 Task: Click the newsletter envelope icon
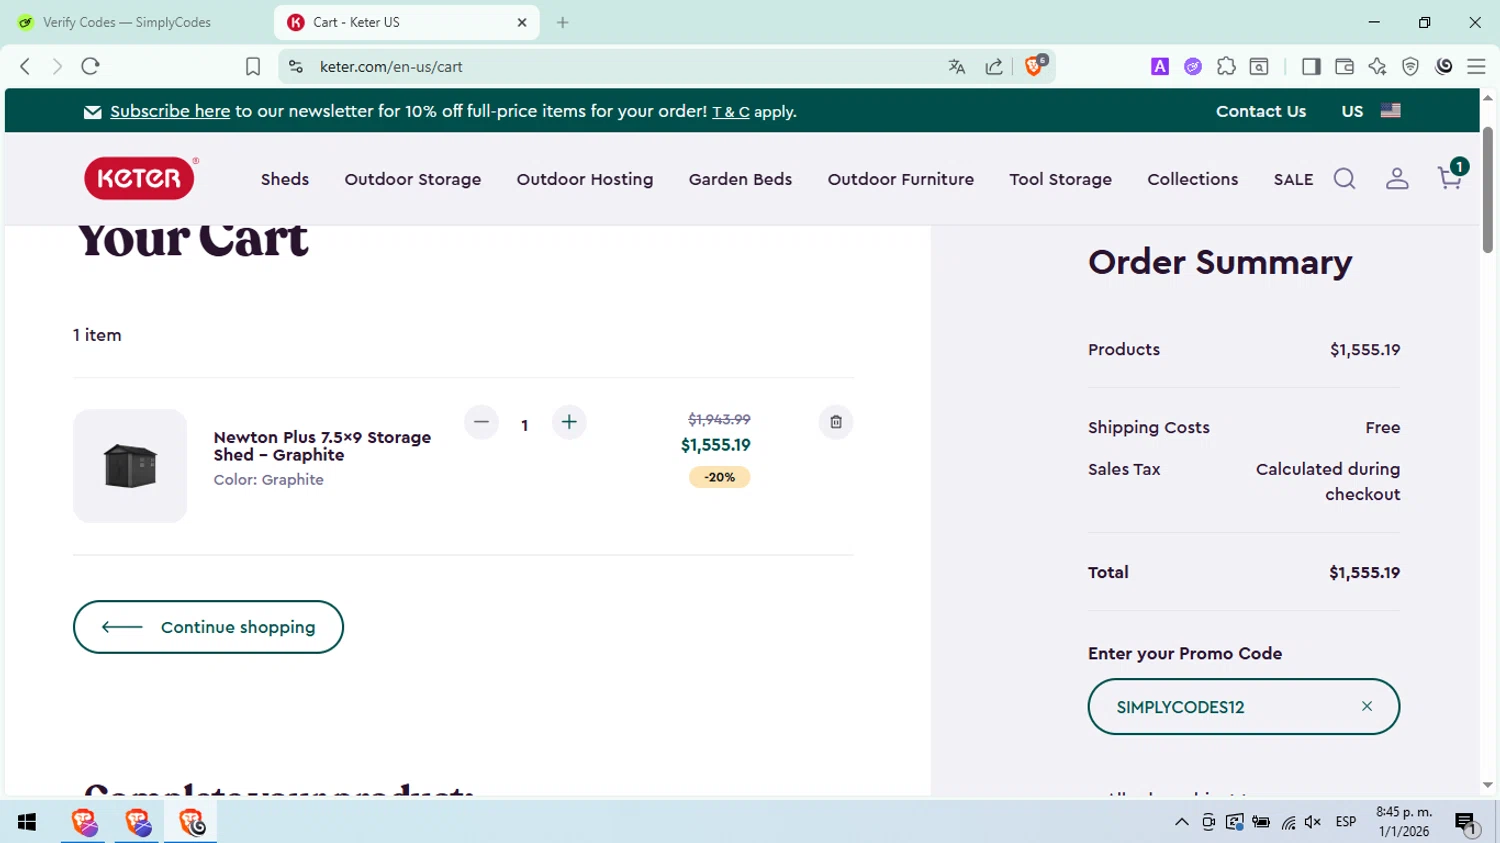93,112
